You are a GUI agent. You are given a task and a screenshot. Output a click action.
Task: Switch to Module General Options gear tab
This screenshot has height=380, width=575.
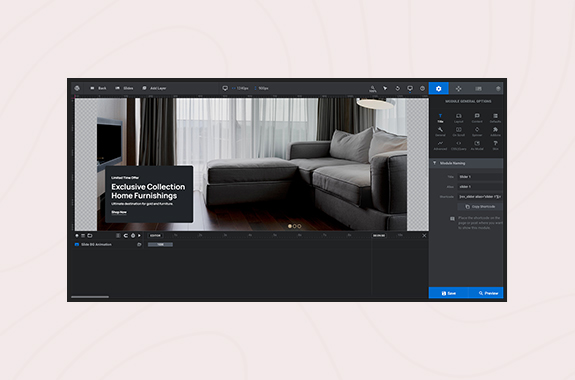tap(439, 88)
